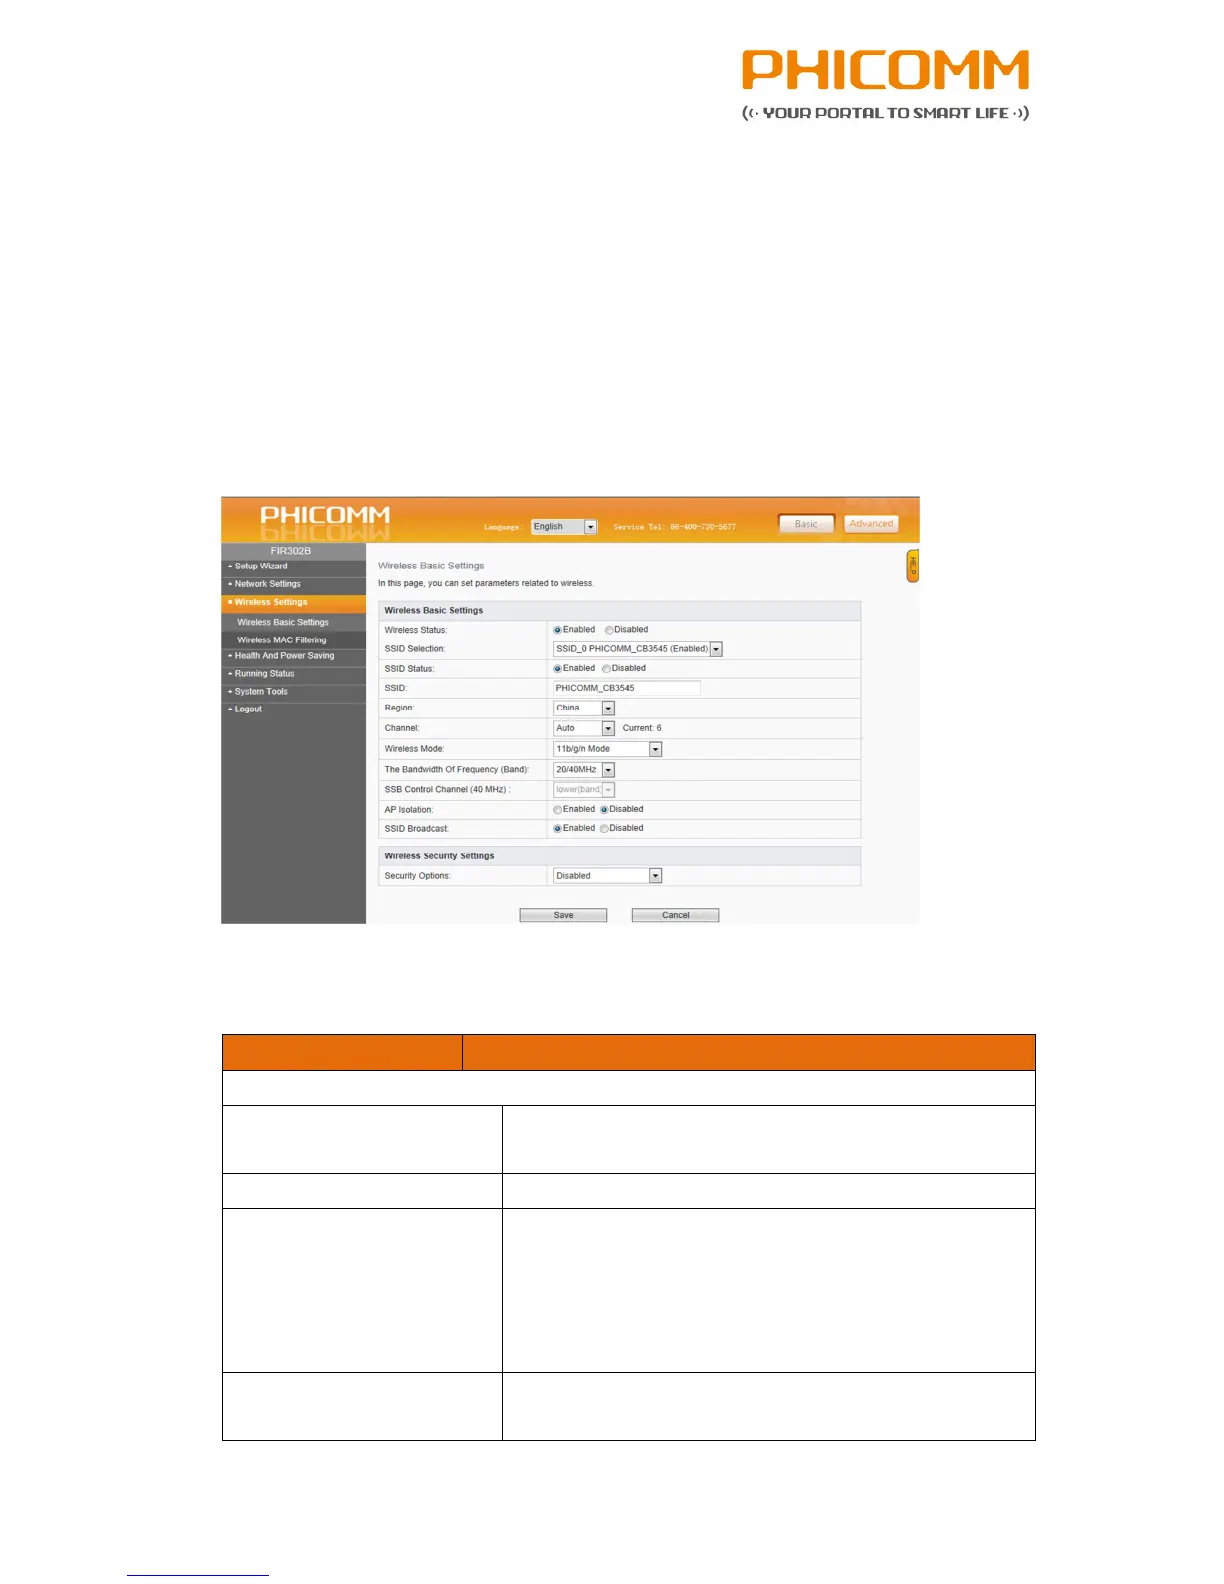
Task: Click the SSB Control Channel dropdown
Action: [x=584, y=790]
